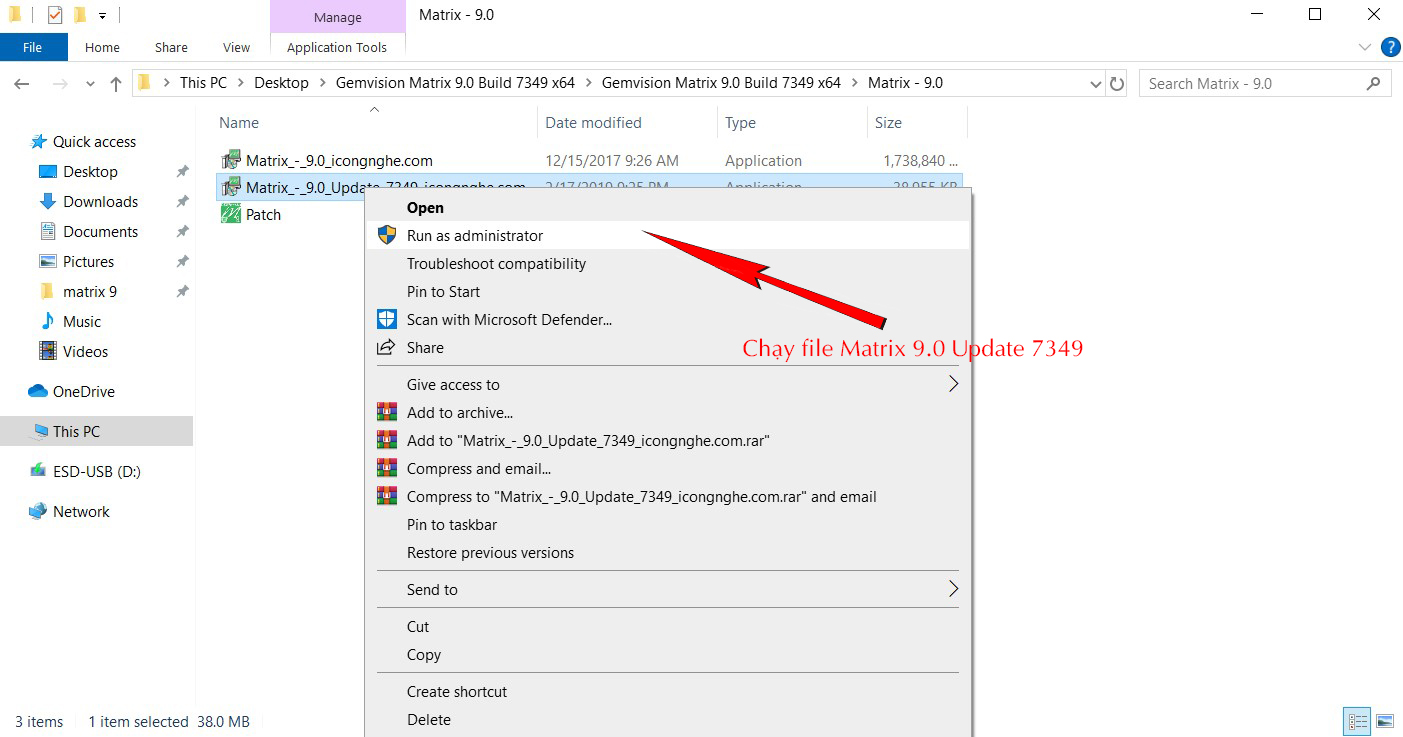Click Manage contextual tab header

coord(338,17)
